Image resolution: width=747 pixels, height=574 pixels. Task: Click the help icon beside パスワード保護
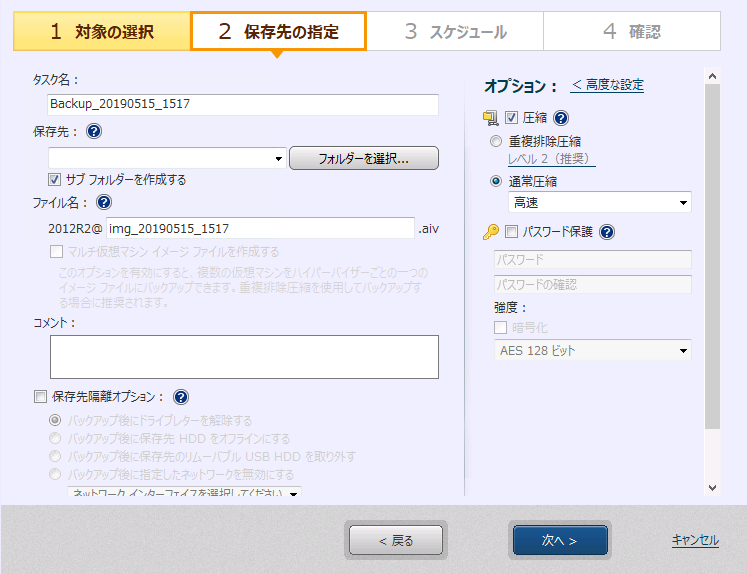607,232
